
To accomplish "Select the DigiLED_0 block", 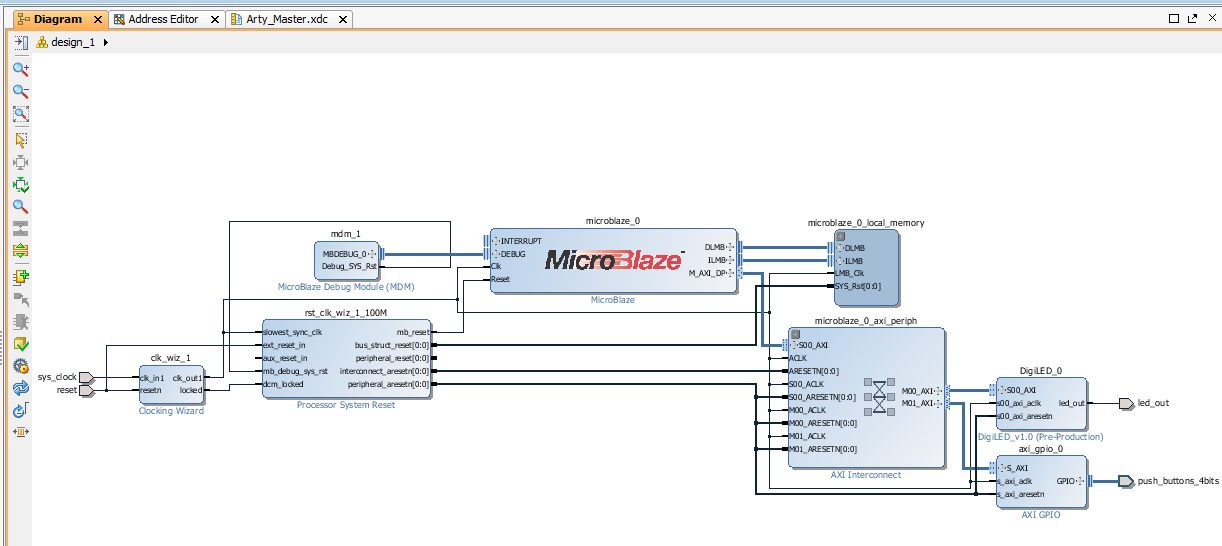I will 1041,404.
